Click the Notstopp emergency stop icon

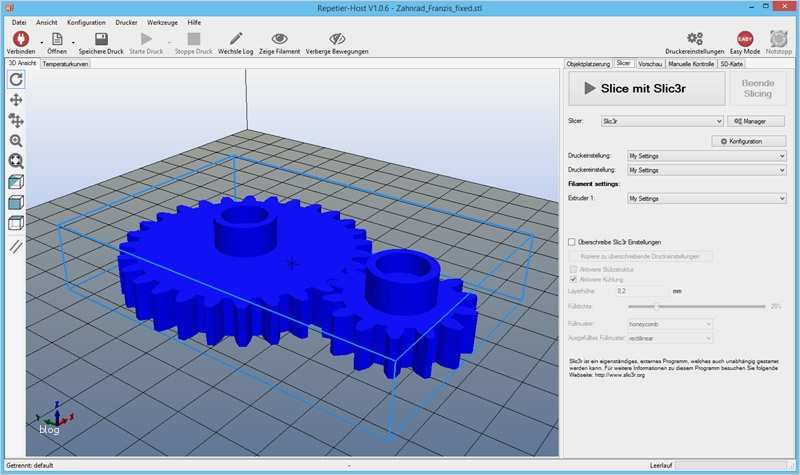click(x=779, y=38)
